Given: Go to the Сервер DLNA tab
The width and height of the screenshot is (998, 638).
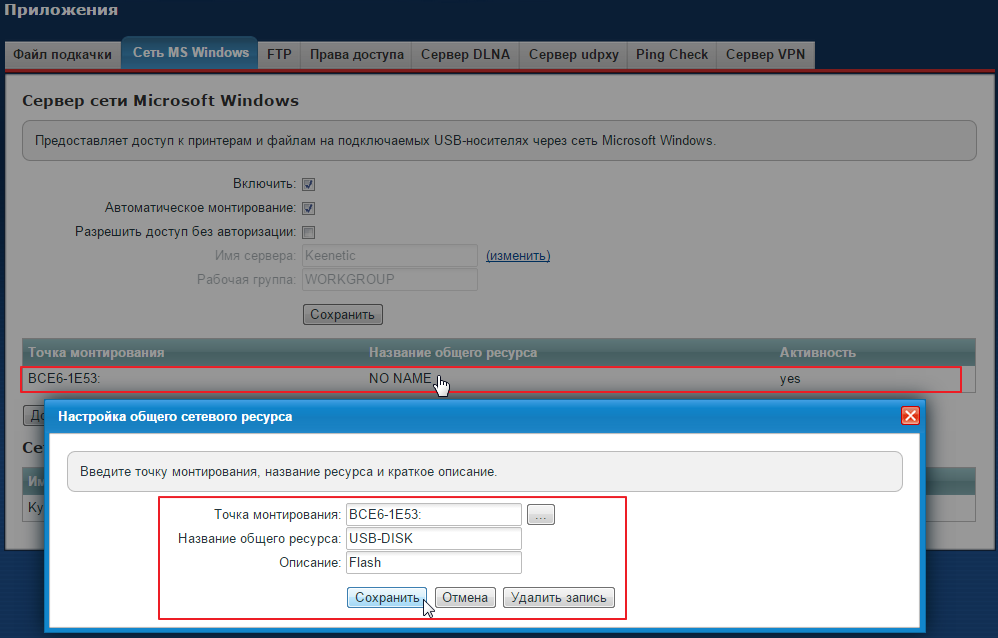Looking at the screenshot, I should point(465,55).
